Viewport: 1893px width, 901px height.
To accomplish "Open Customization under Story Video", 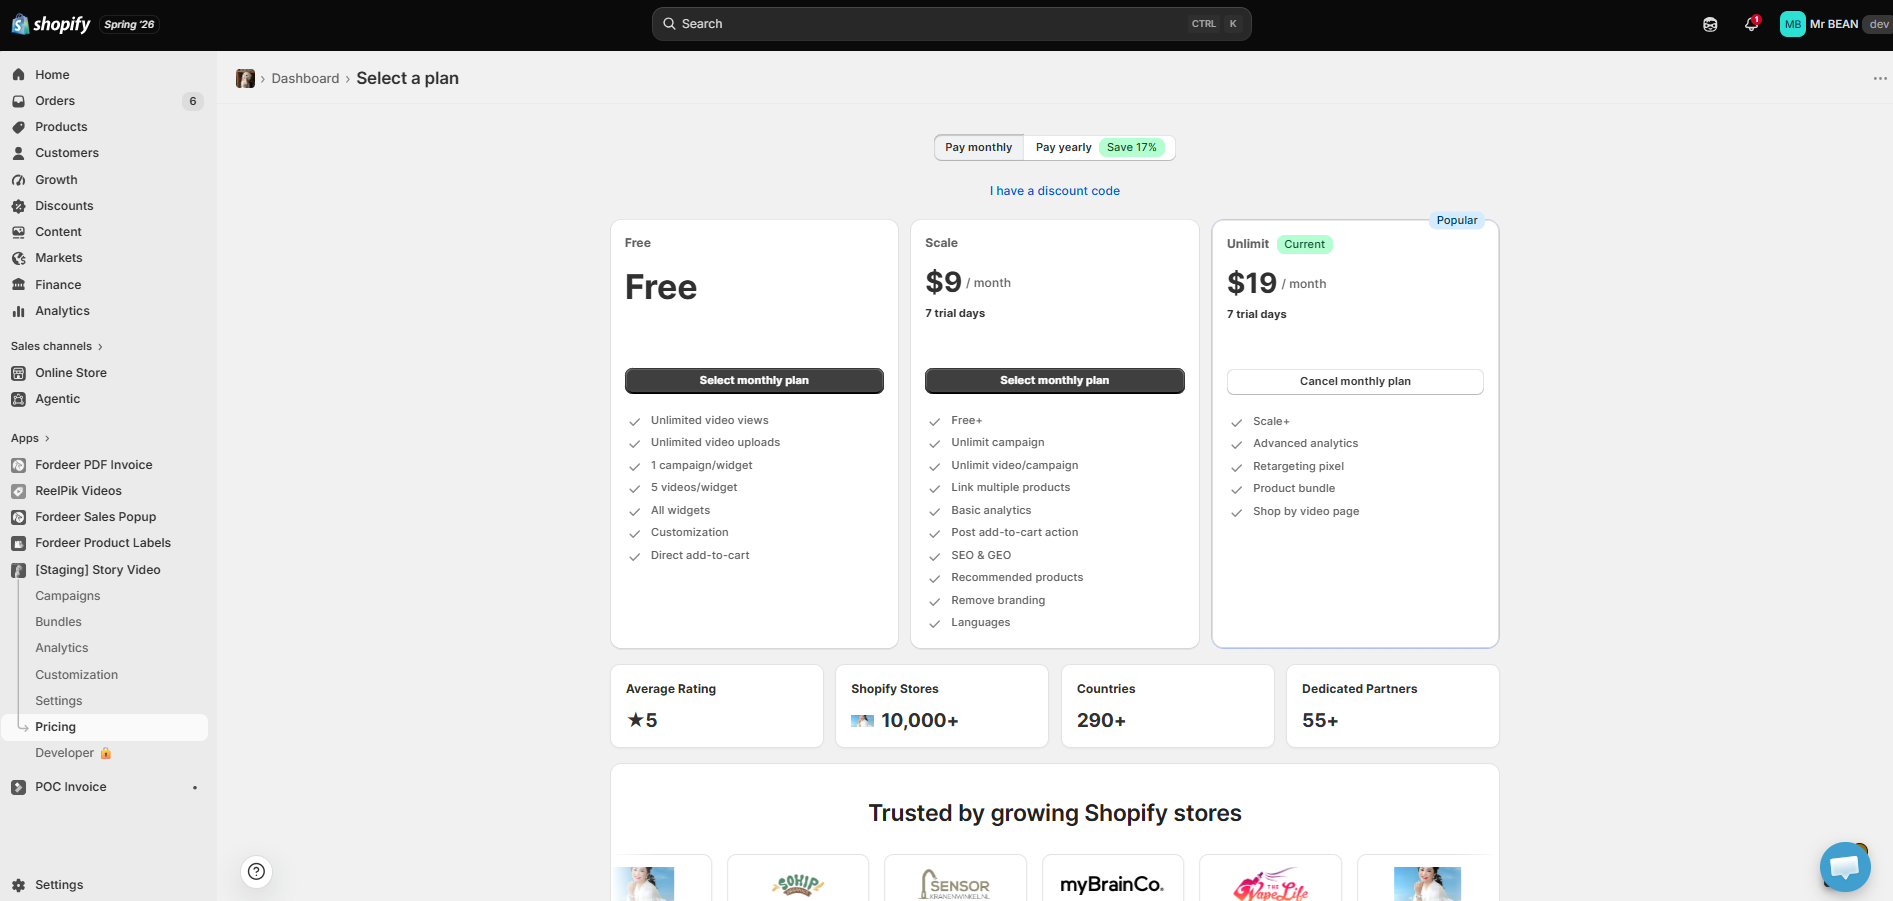I will pos(77,675).
